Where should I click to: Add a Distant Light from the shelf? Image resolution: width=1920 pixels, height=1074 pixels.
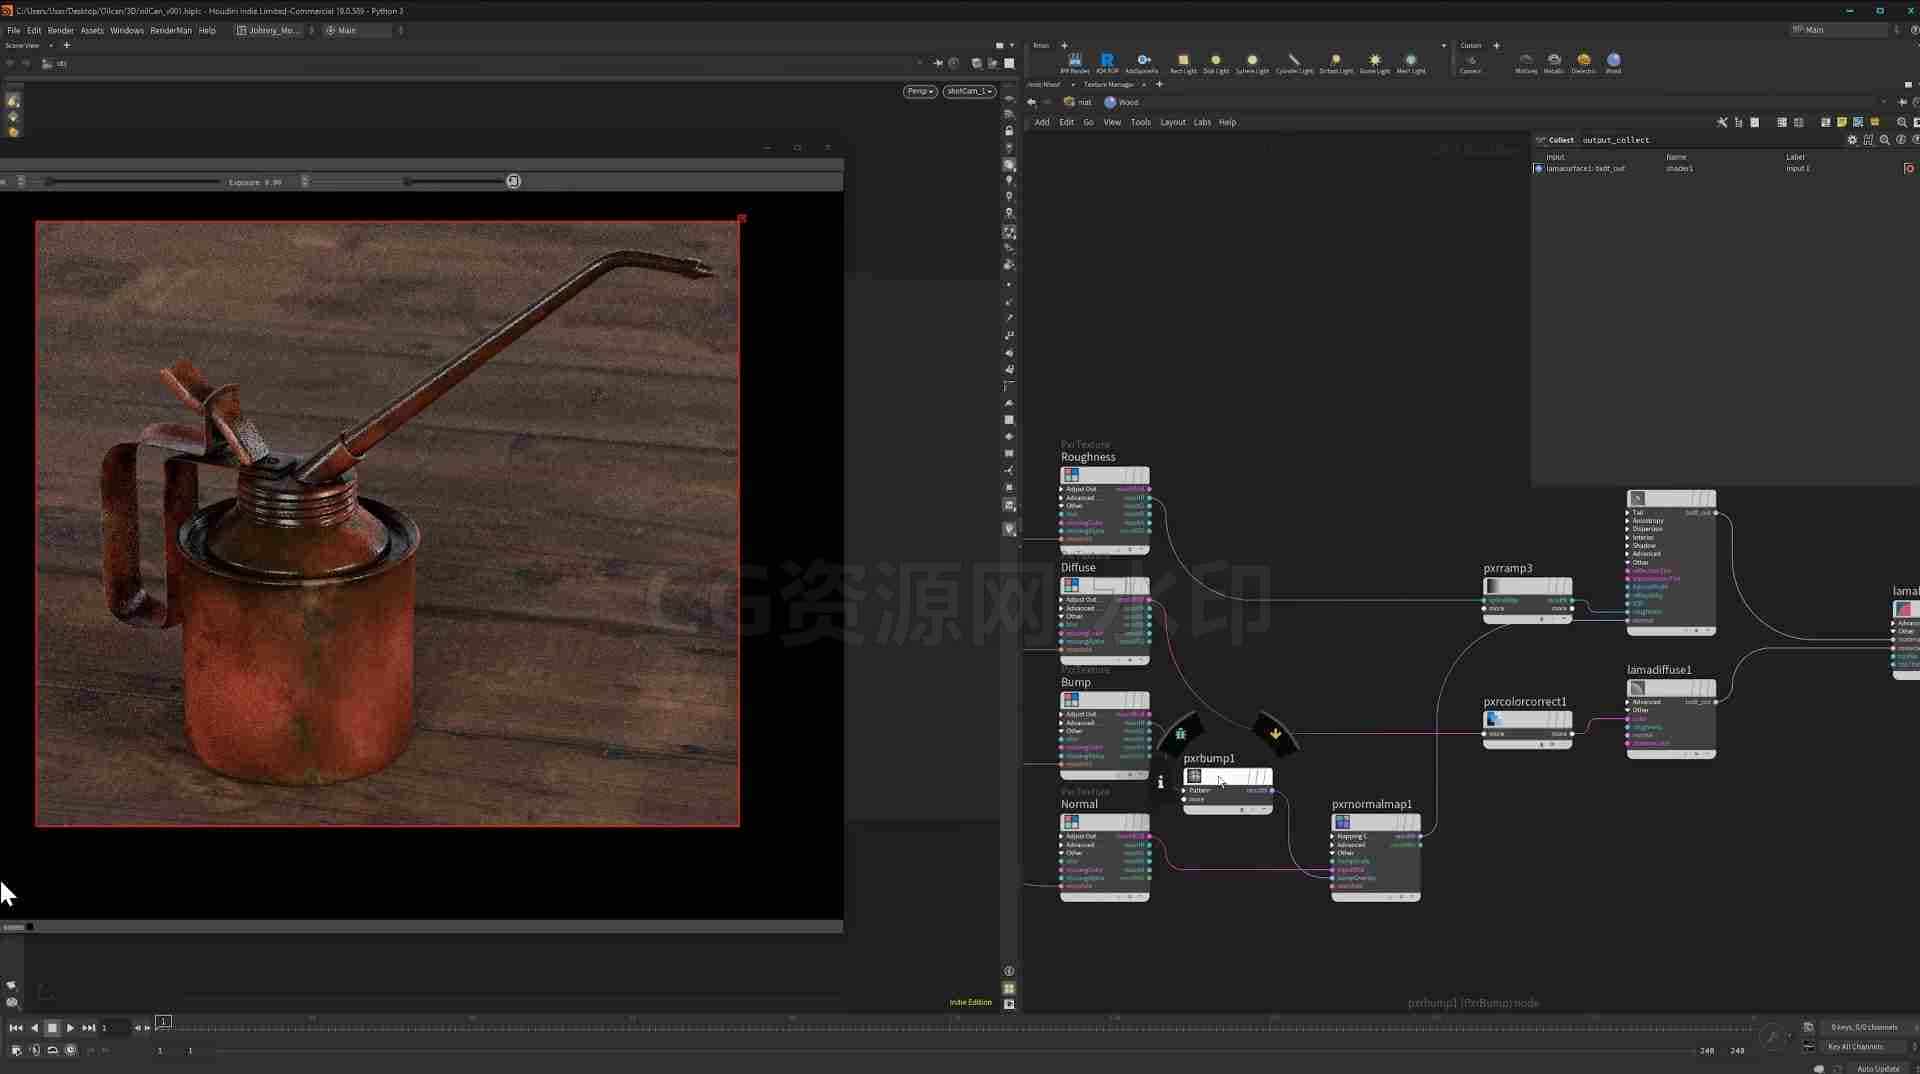pos(1336,63)
